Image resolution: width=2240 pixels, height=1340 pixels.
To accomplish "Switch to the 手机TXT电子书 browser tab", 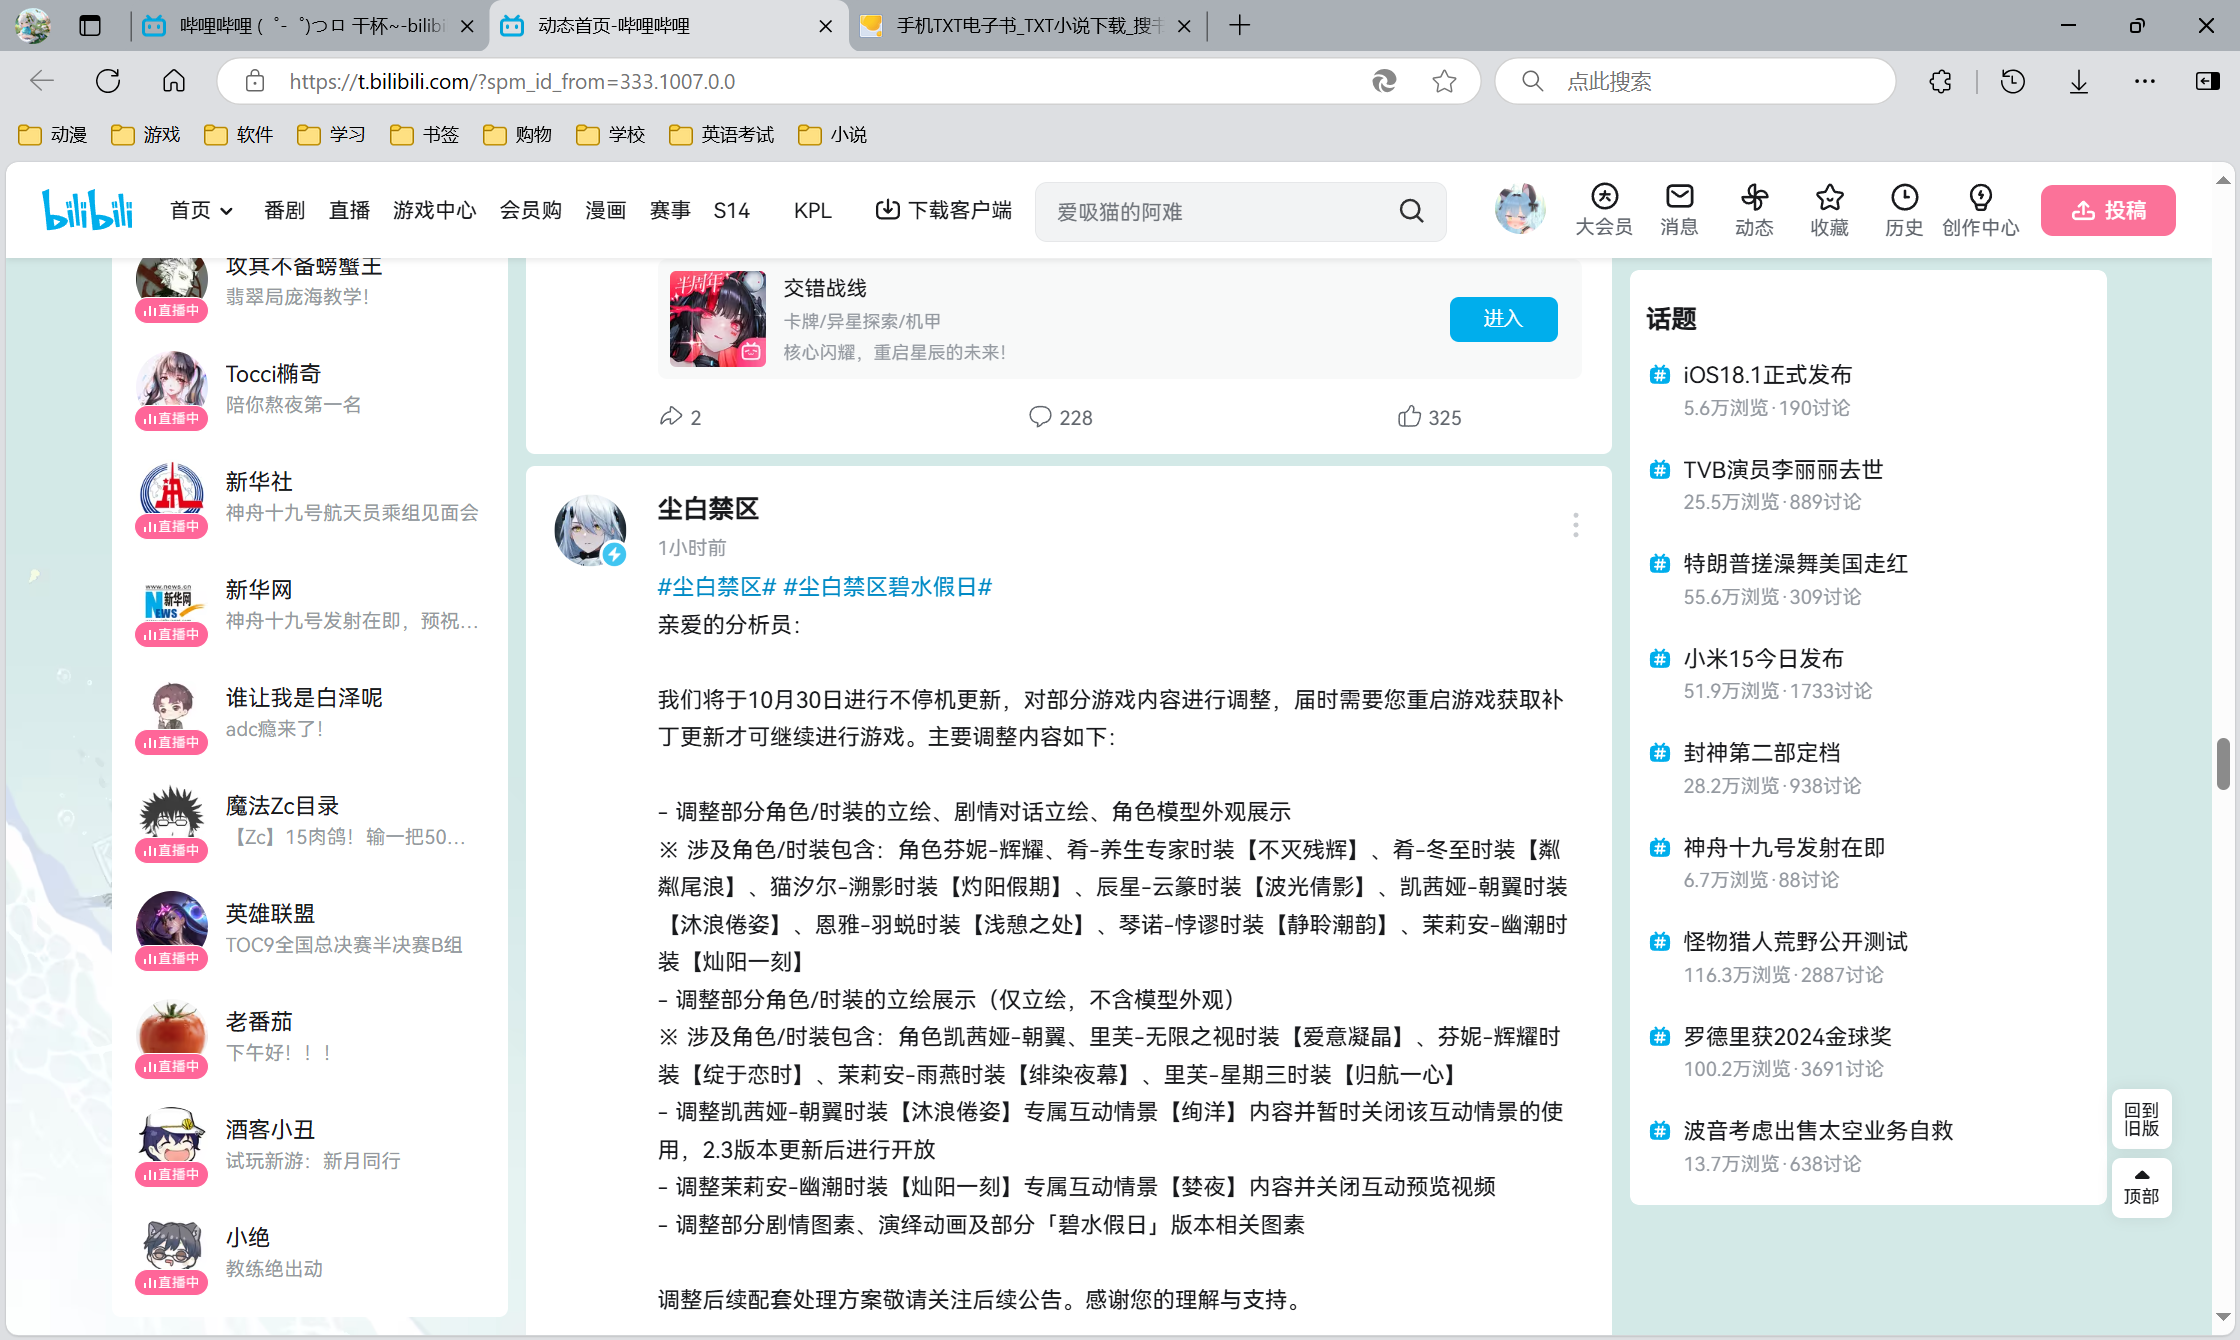I will pyautogui.click(x=1027, y=26).
